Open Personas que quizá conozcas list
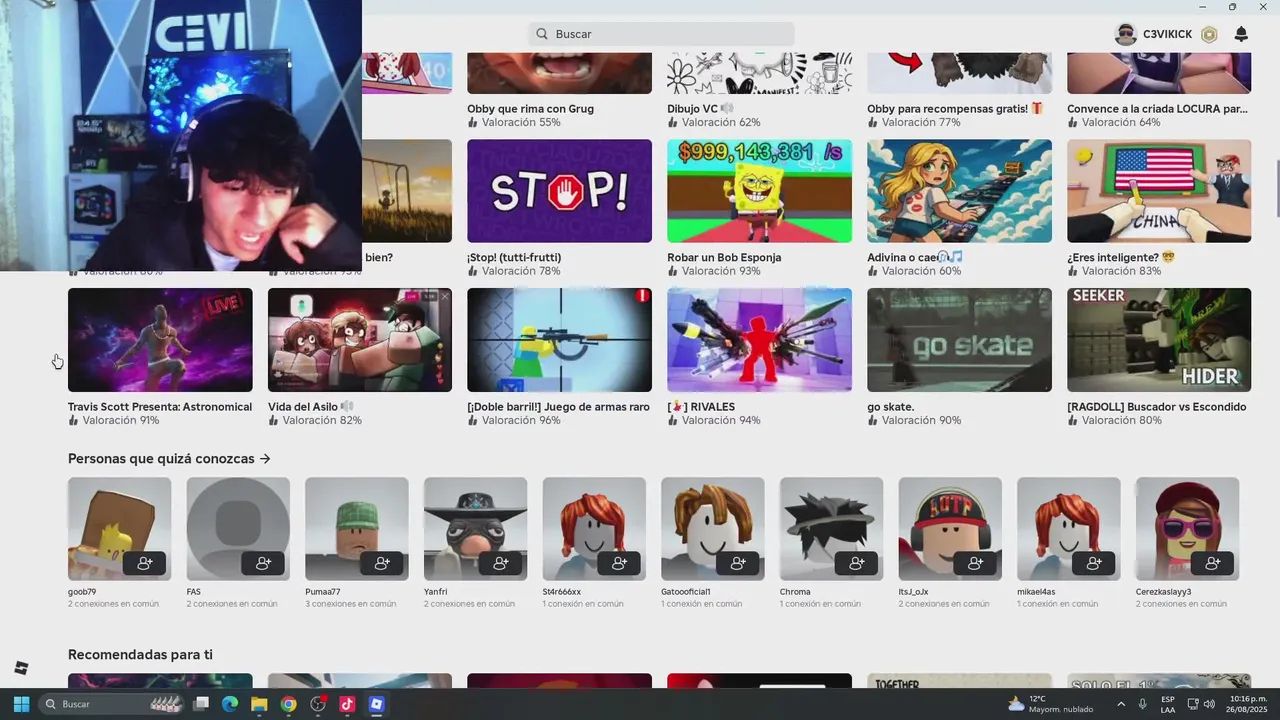The width and height of the screenshot is (1280, 720). [x=169, y=459]
